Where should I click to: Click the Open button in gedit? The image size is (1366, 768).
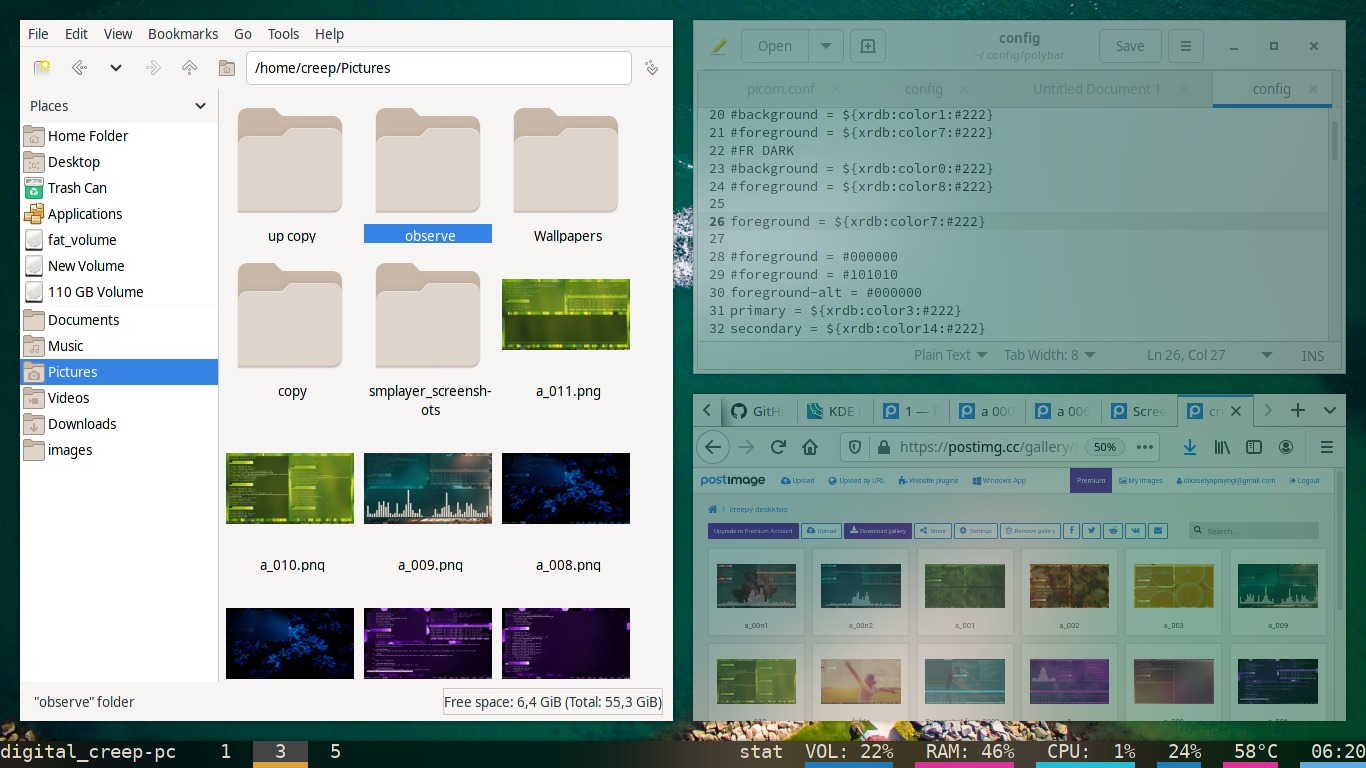[775, 46]
